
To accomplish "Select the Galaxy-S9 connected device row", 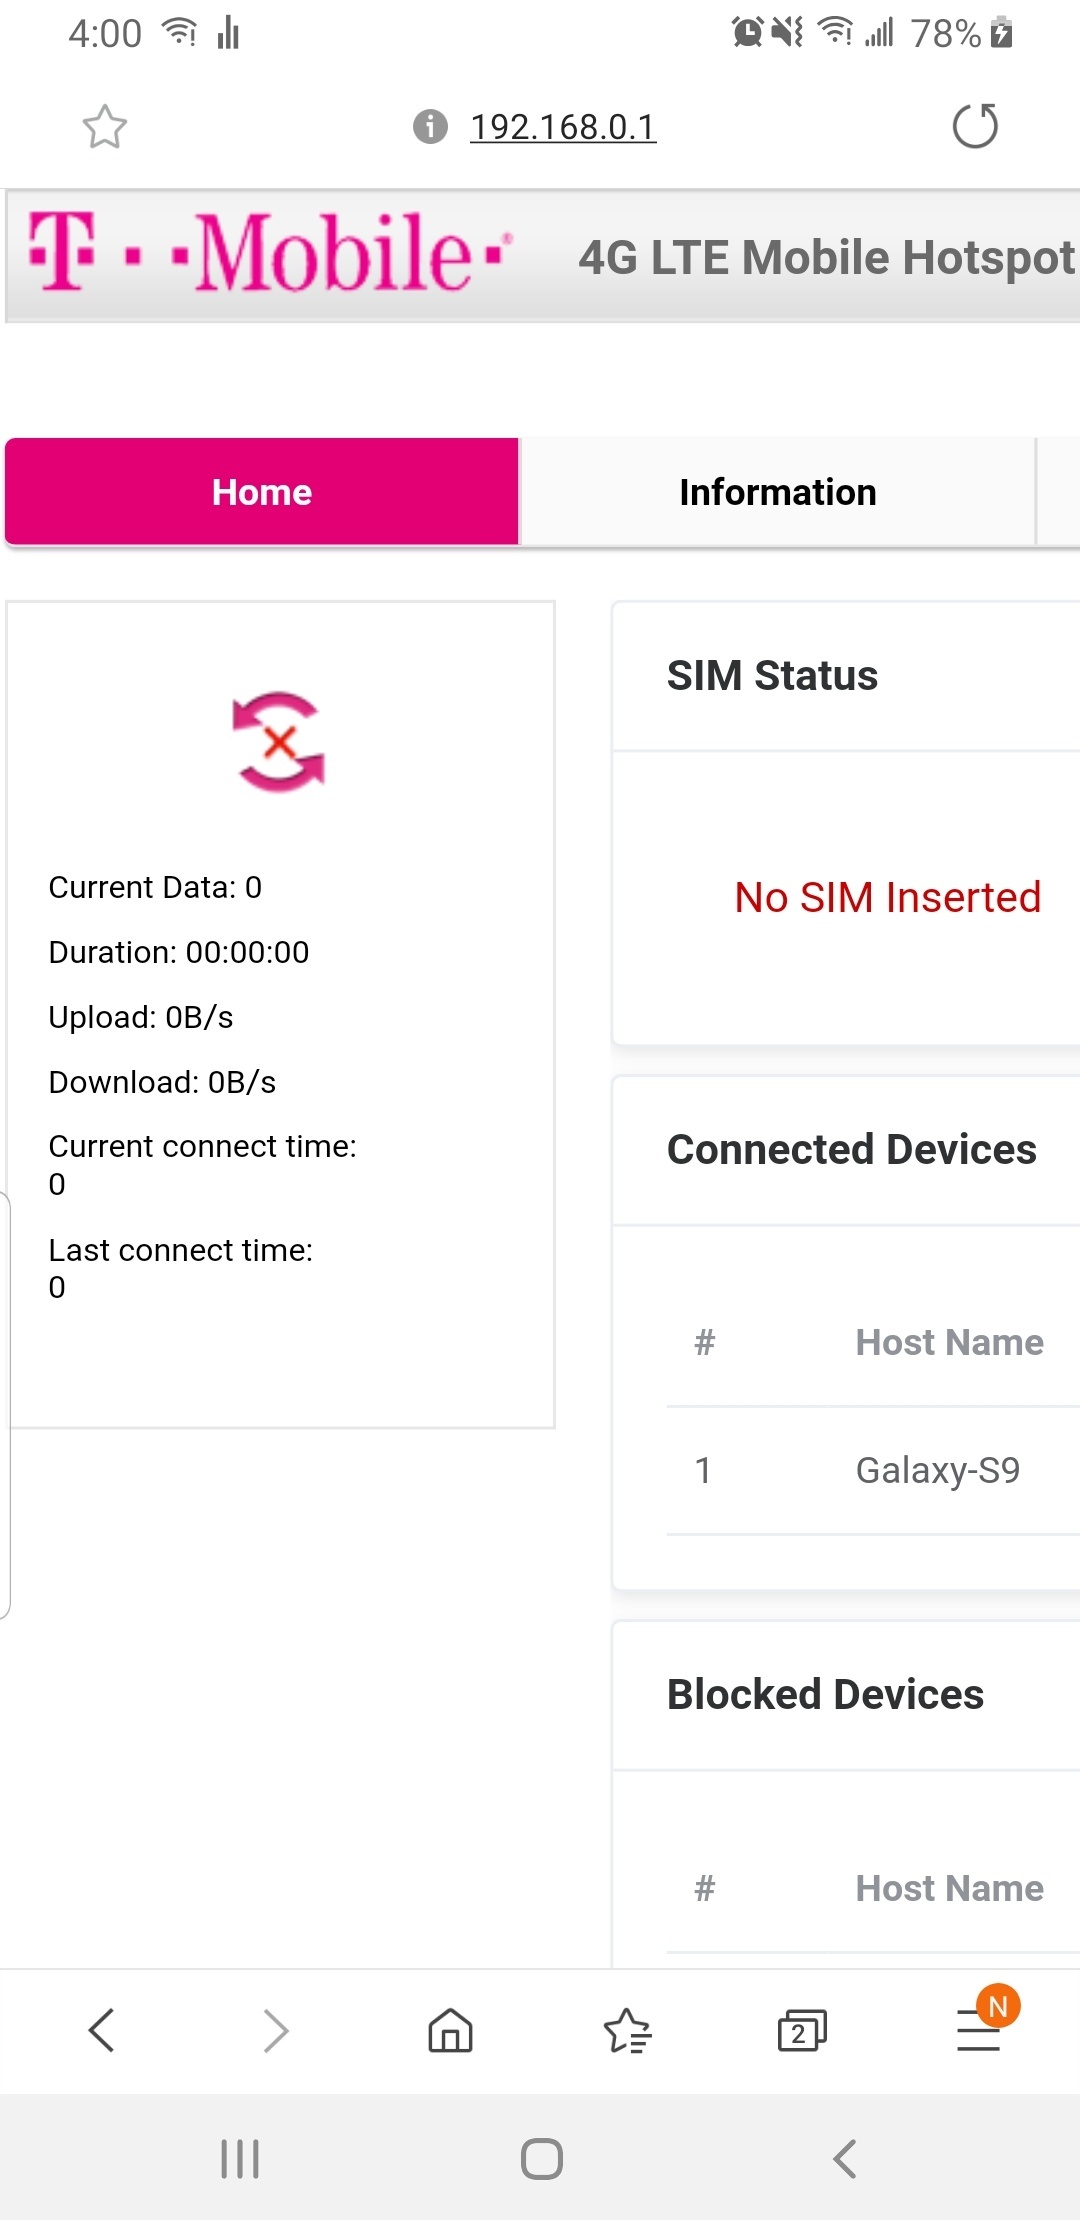I will click(873, 1470).
